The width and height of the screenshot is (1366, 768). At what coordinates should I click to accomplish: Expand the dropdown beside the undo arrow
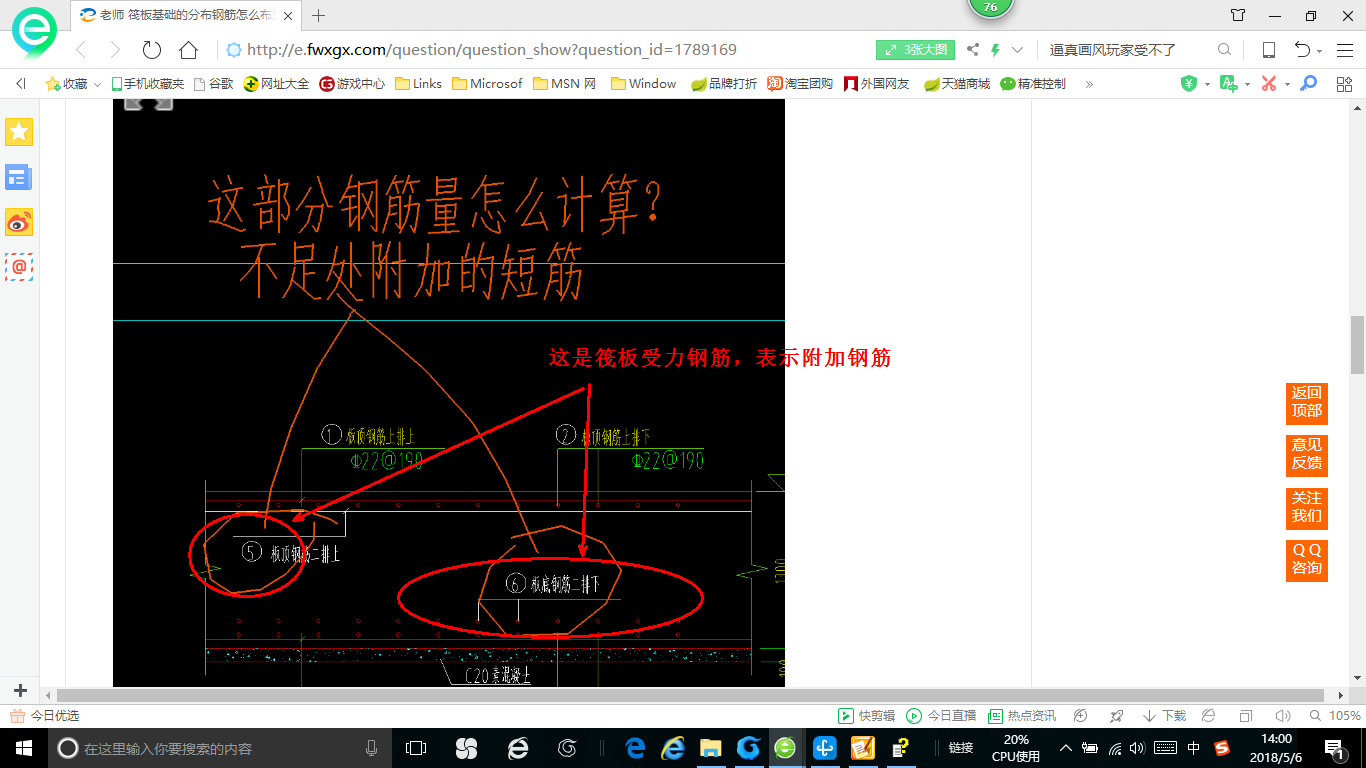[x=1320, y=51]
